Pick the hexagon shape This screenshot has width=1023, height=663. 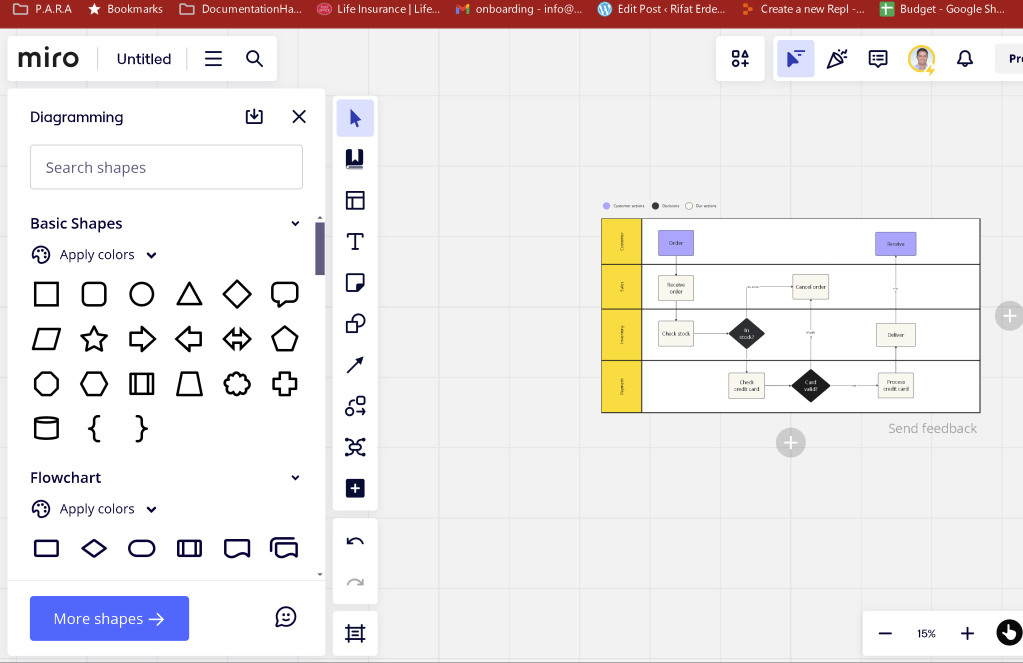tap(94, 384)
